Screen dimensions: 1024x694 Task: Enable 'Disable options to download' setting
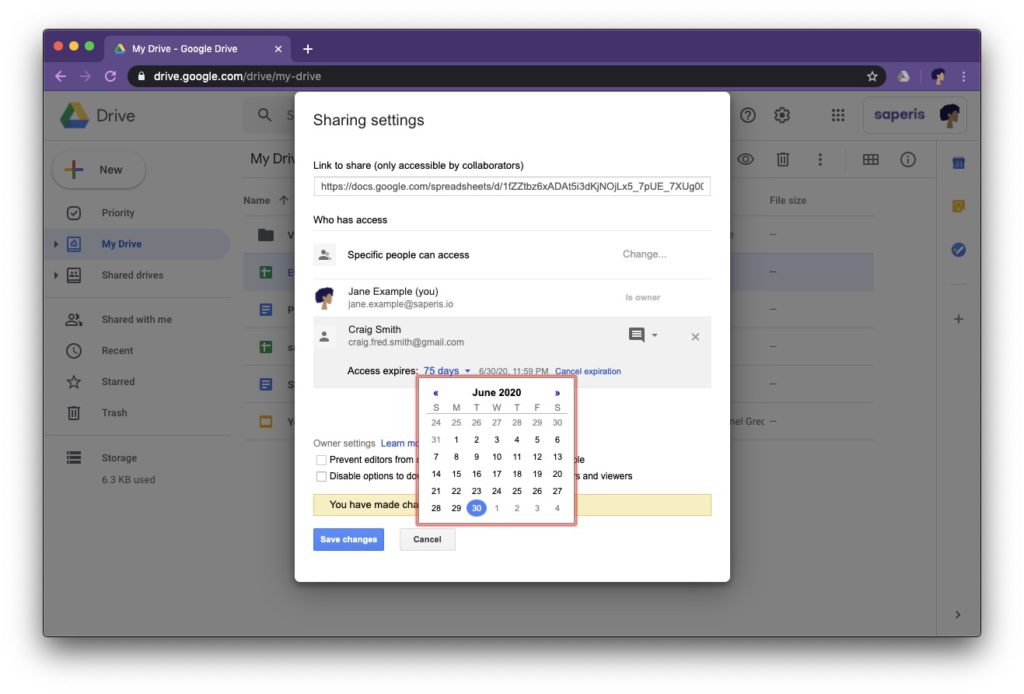(x=322, y=476)
